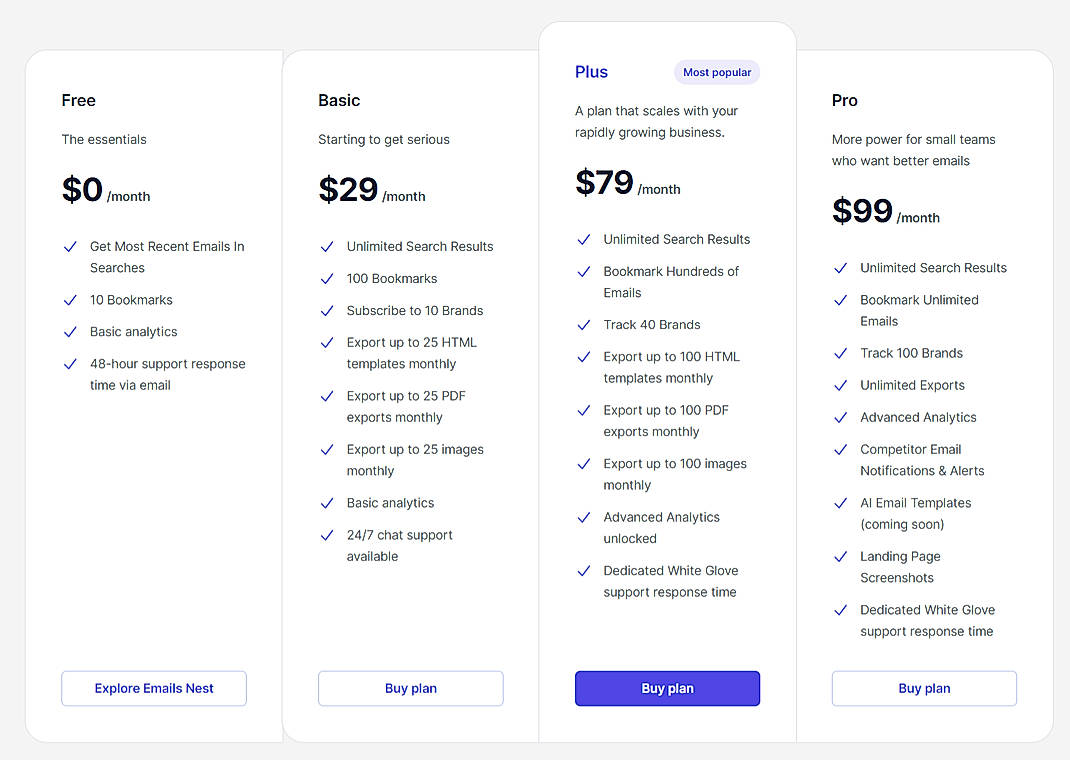Click the checkmark next to 10 Bookmarks
1070x760 pixels.
[x=70, y=300]
